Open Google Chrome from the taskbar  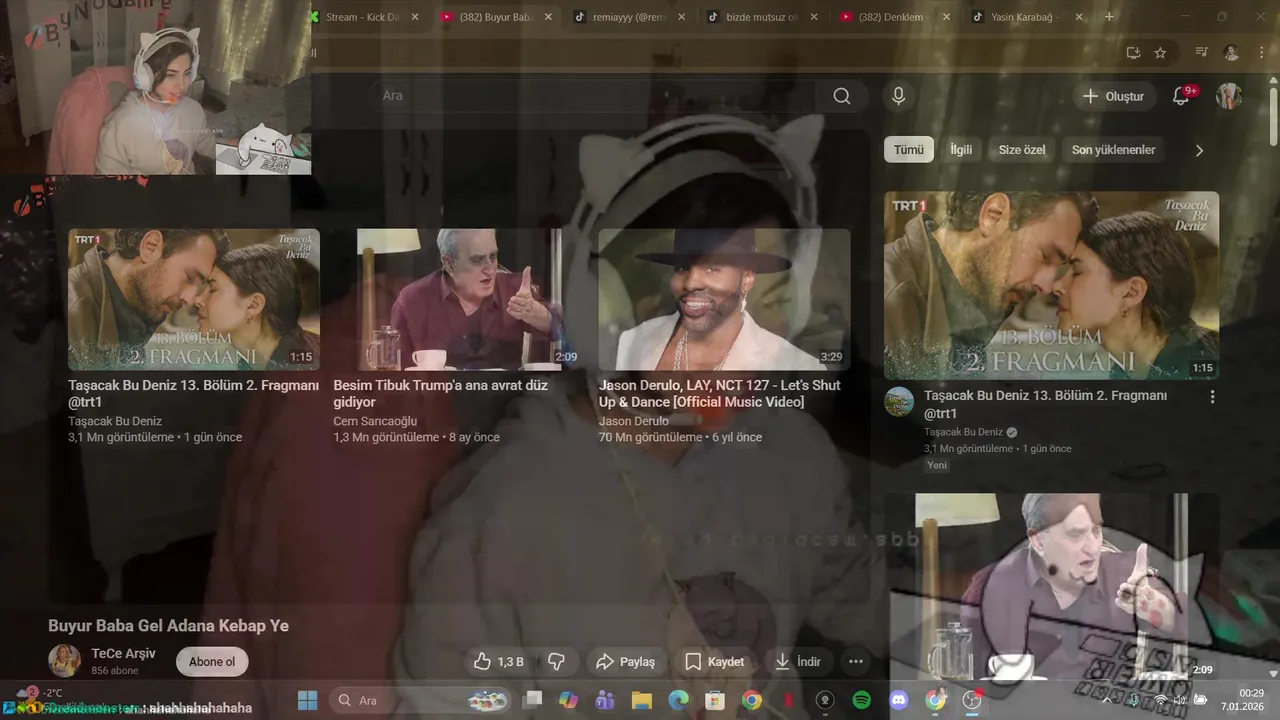[x=752, y=700]
